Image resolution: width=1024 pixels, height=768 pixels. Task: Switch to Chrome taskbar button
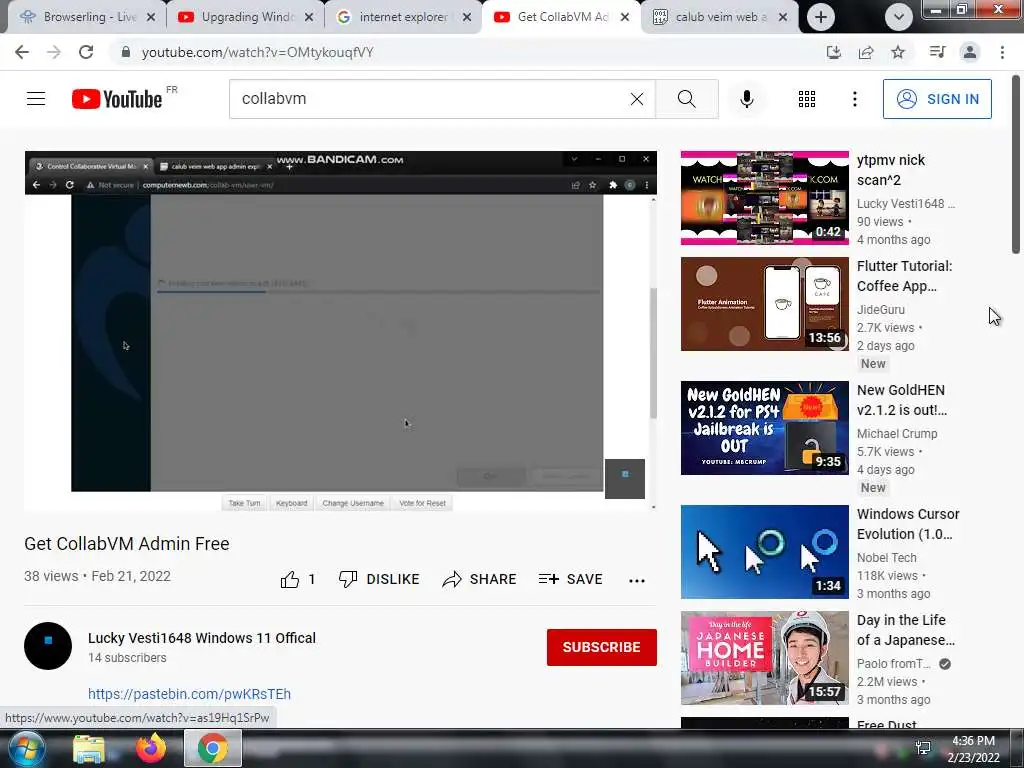[x=213, y=748]
